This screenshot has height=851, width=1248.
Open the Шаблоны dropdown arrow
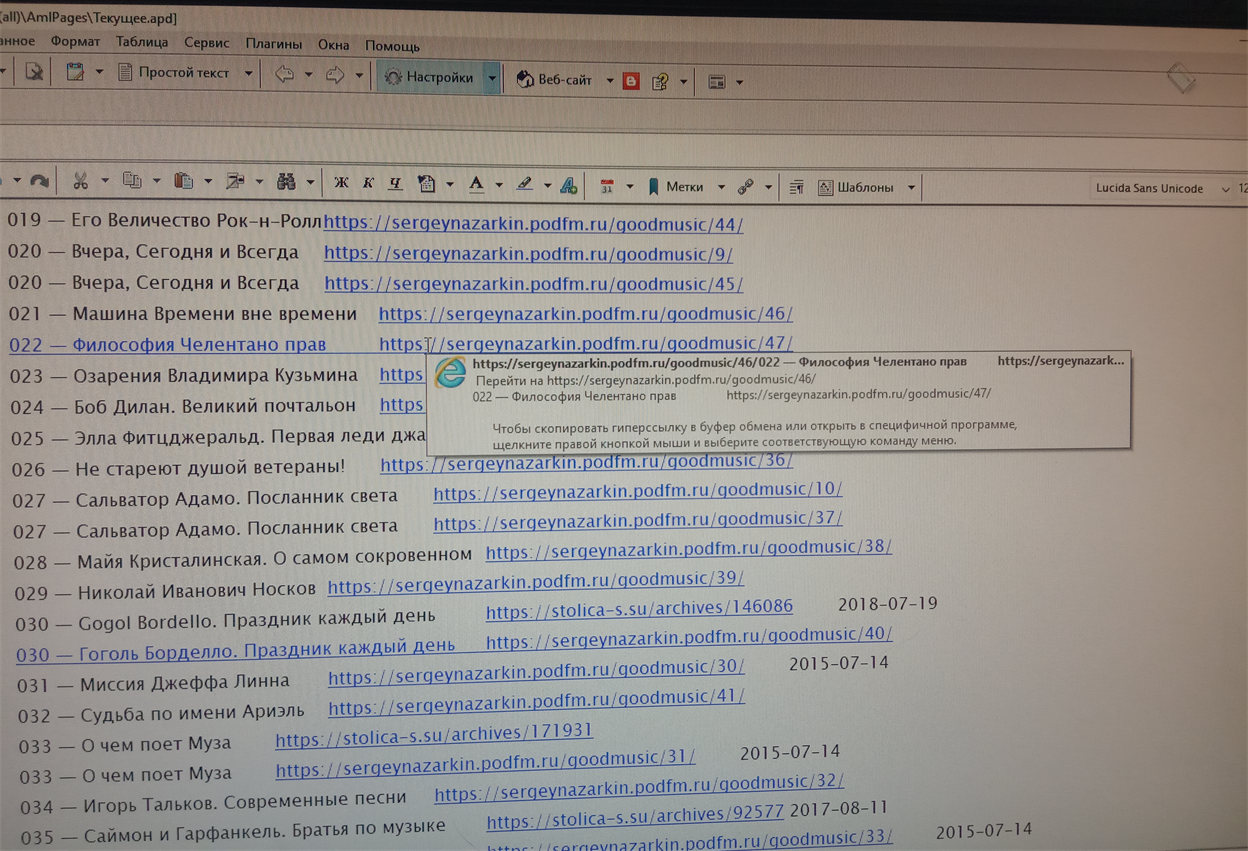pyautogui.click(x=911, y=187)
